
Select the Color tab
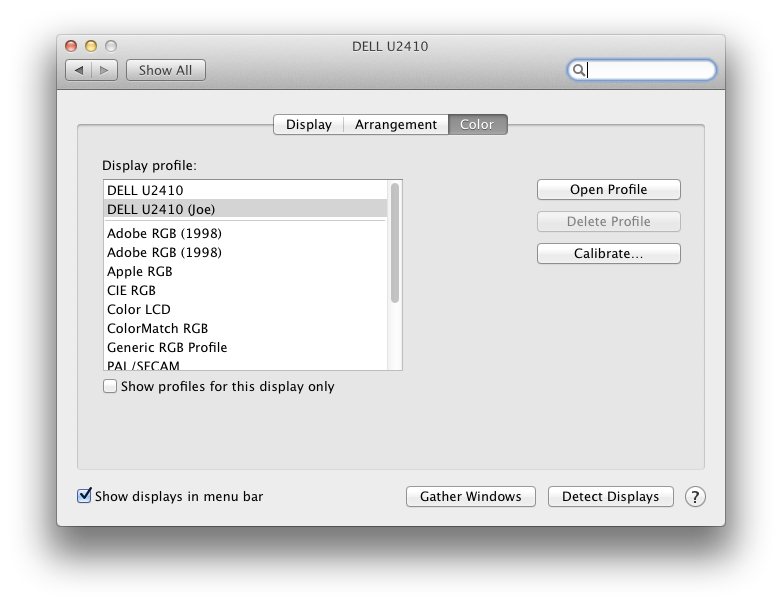pos(477,124)
